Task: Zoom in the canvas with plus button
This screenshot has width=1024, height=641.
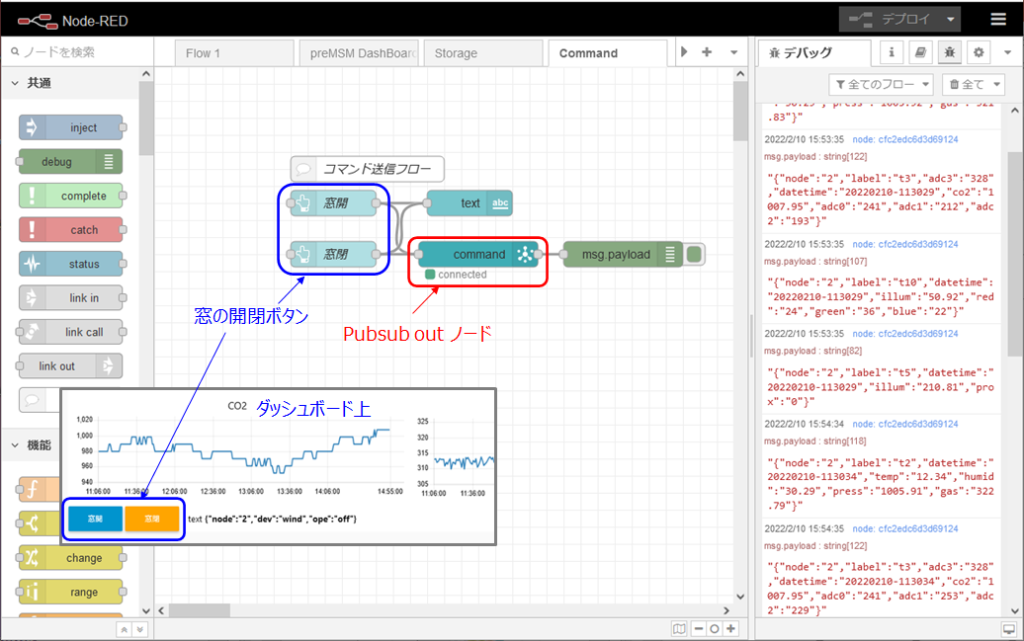Action: click(731, 629)
